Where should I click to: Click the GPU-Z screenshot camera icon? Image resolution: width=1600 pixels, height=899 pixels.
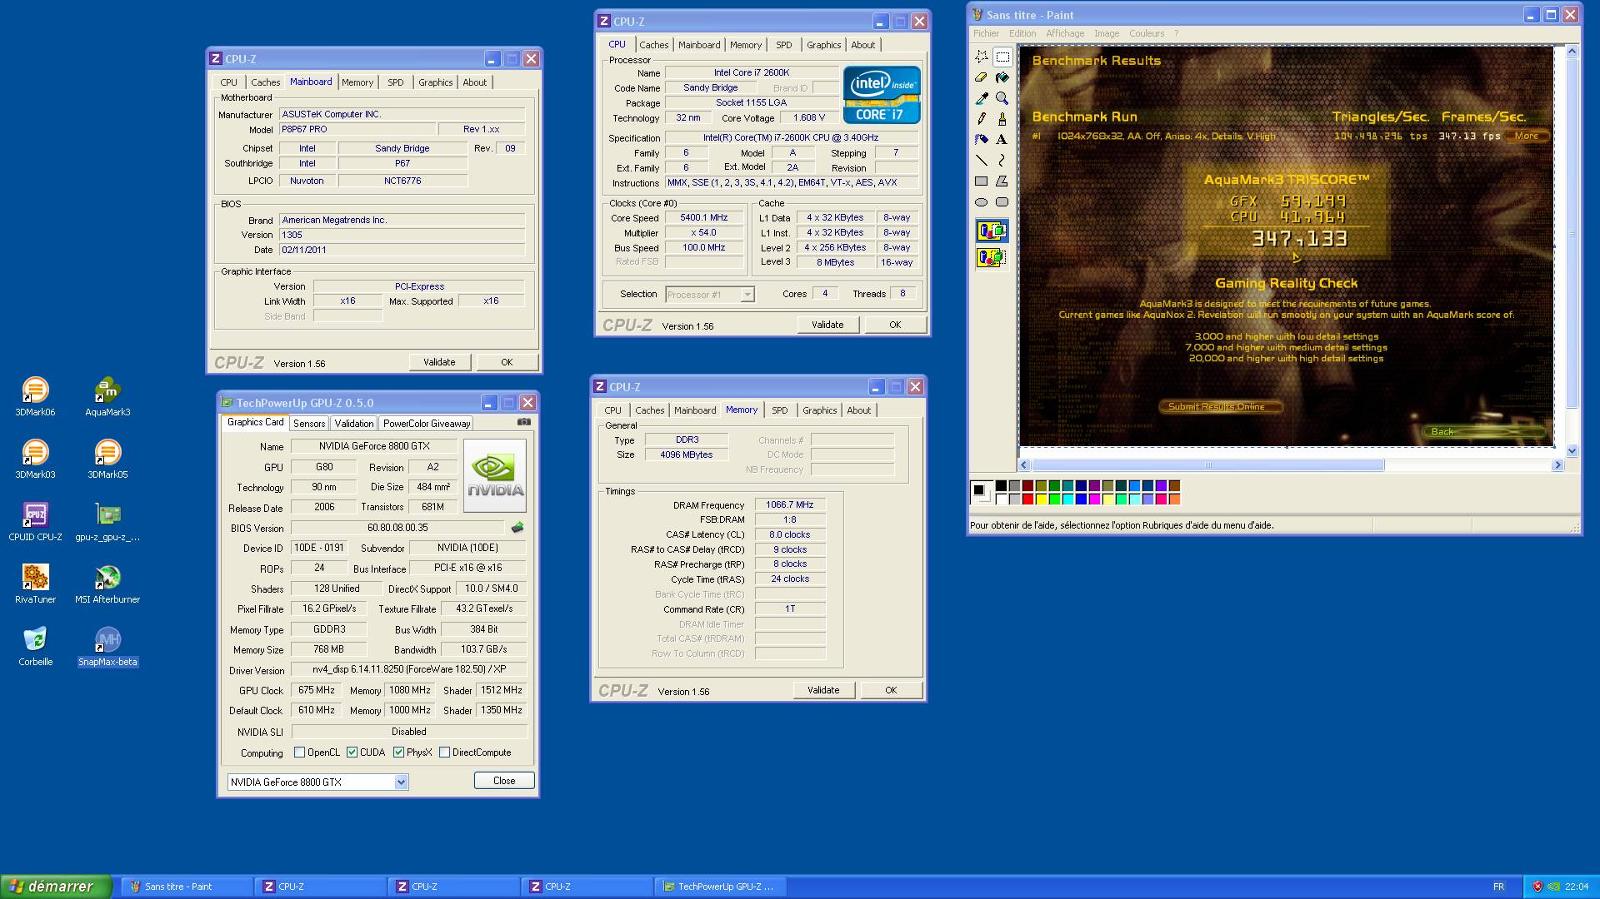pyautogui.click(x=523, y=422)
